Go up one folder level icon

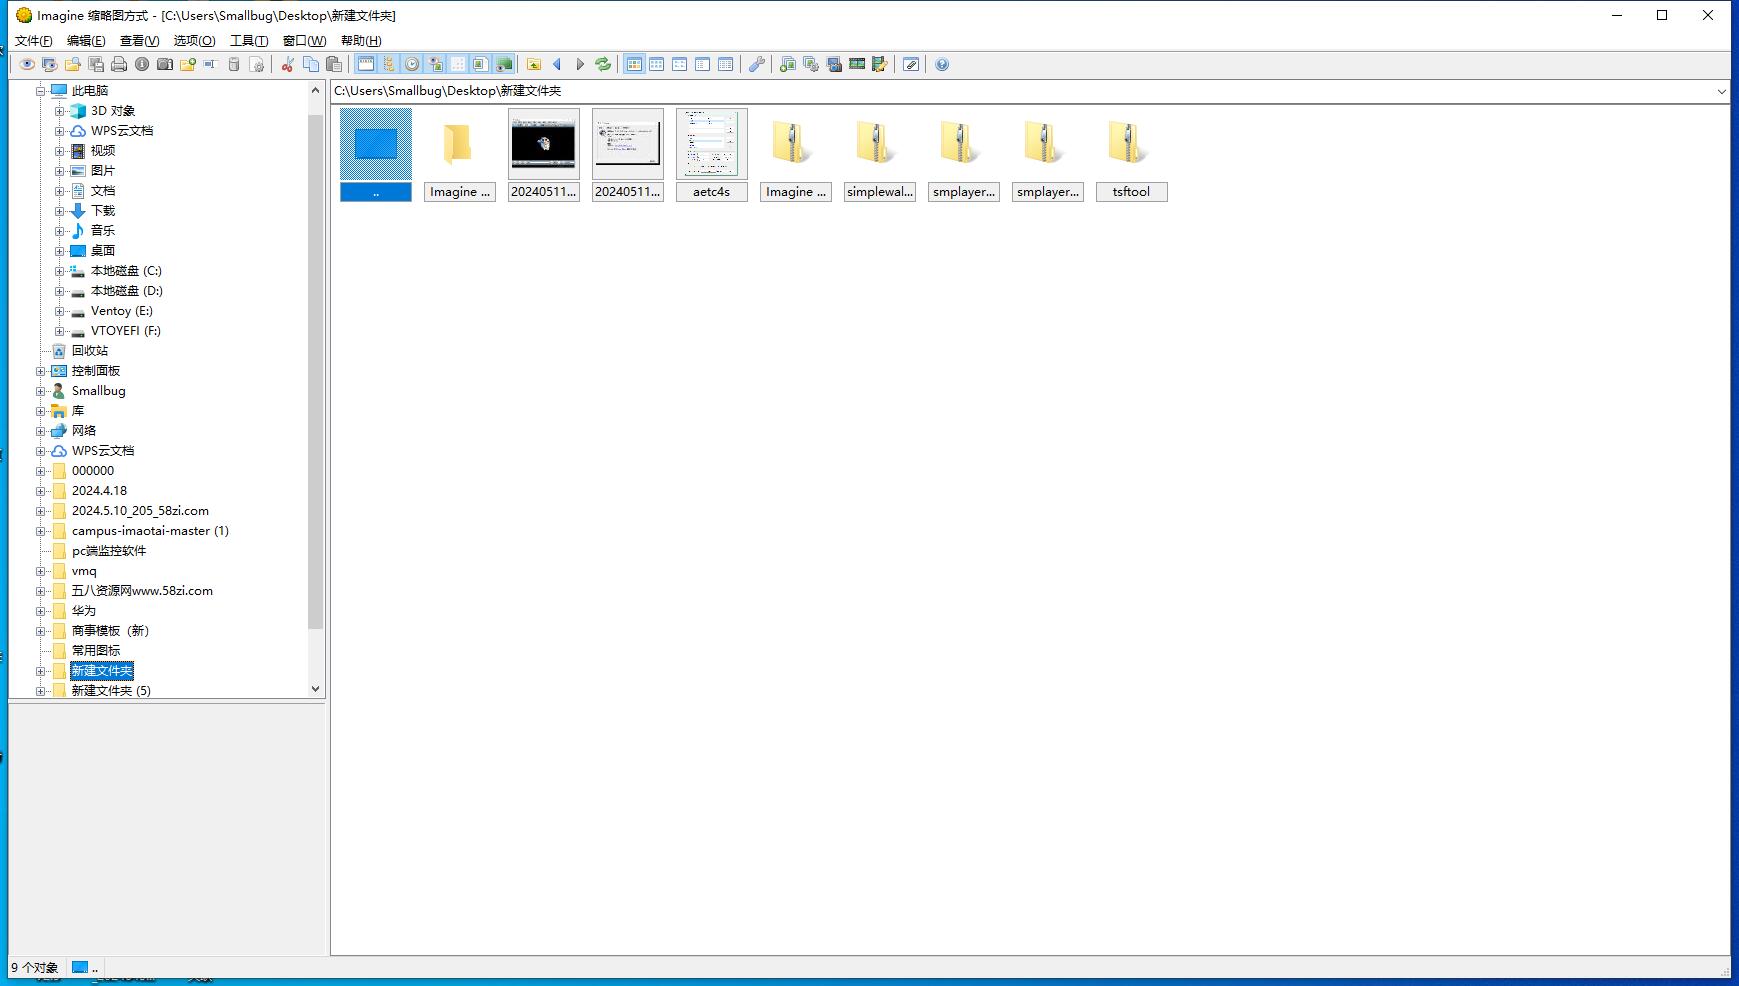click(x=534, y=64)
